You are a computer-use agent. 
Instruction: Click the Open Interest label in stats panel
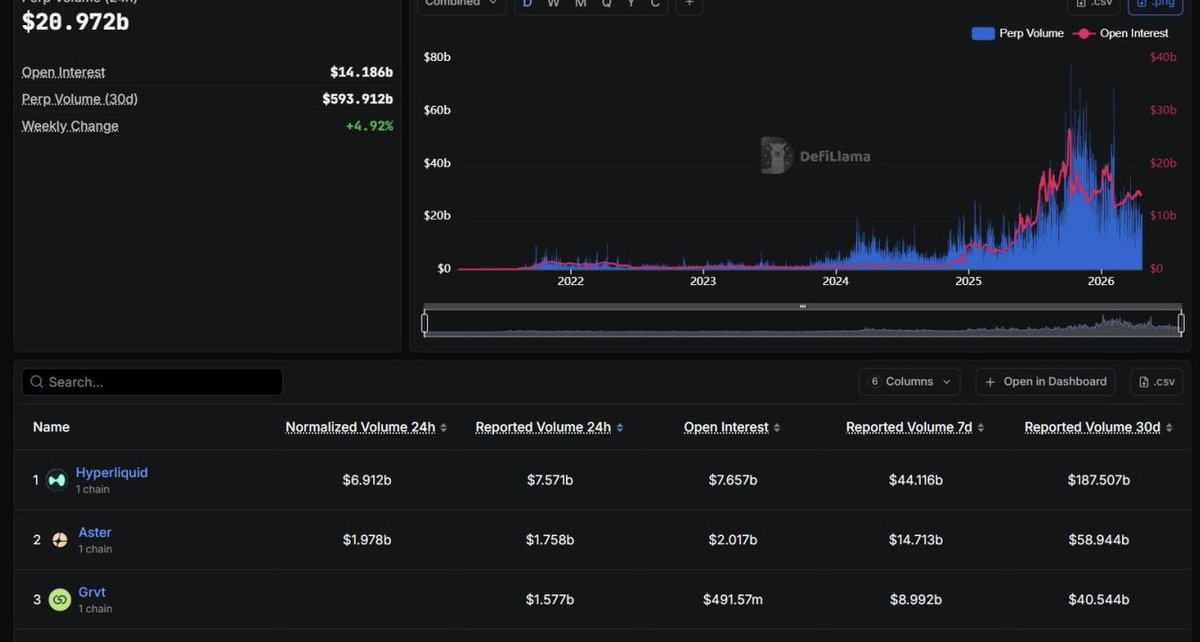point(64,72)
